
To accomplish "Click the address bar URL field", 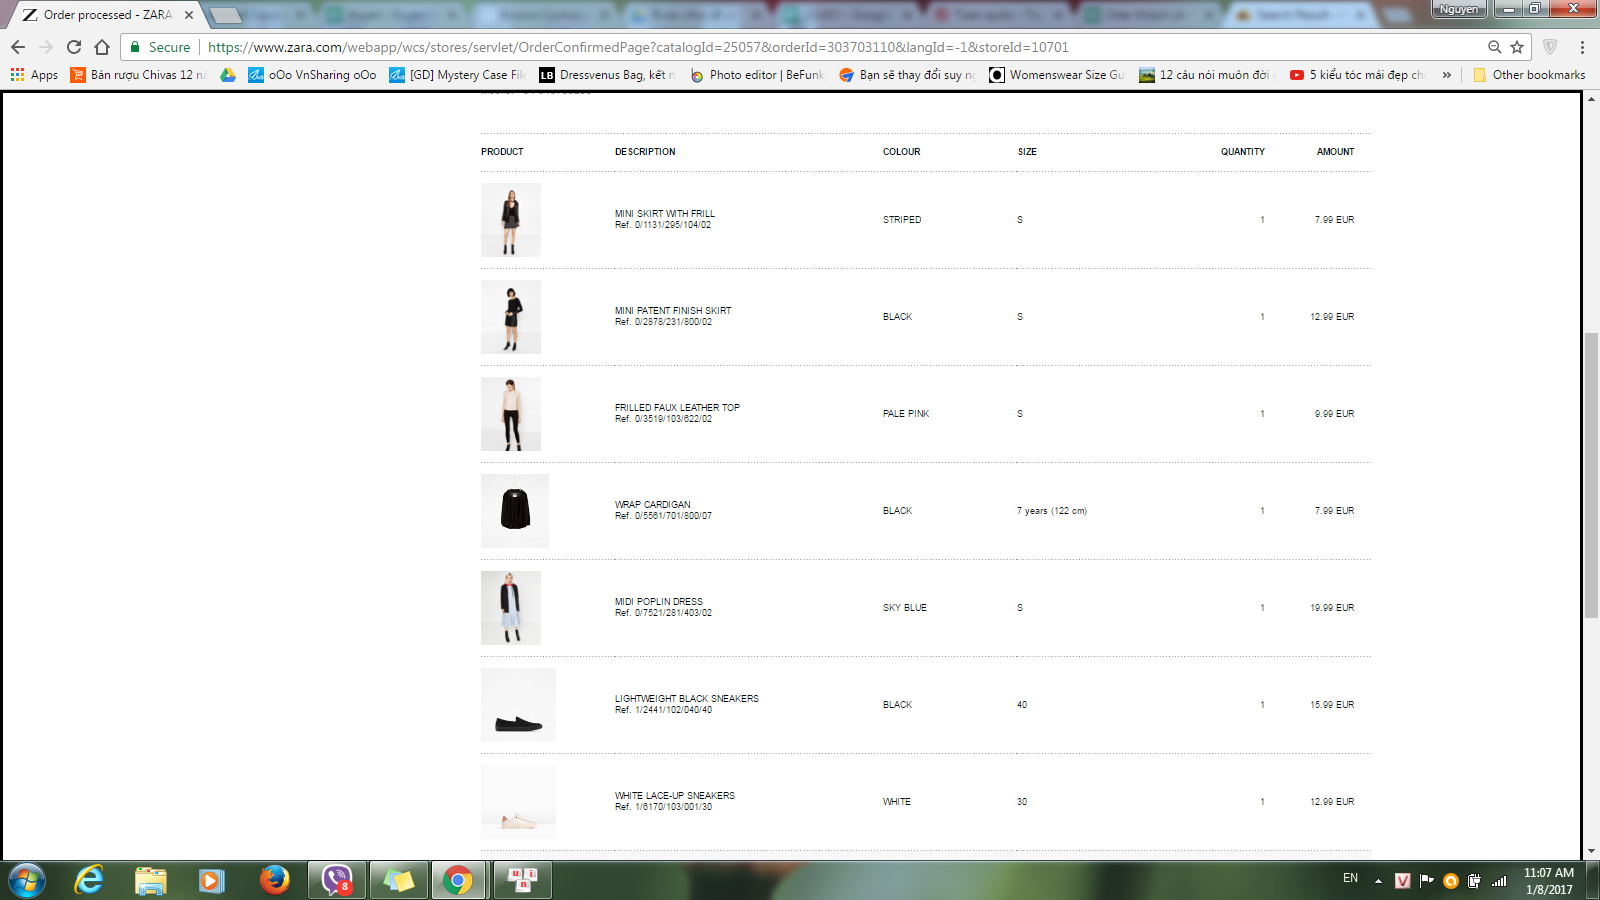I will (x=800, y=47).
